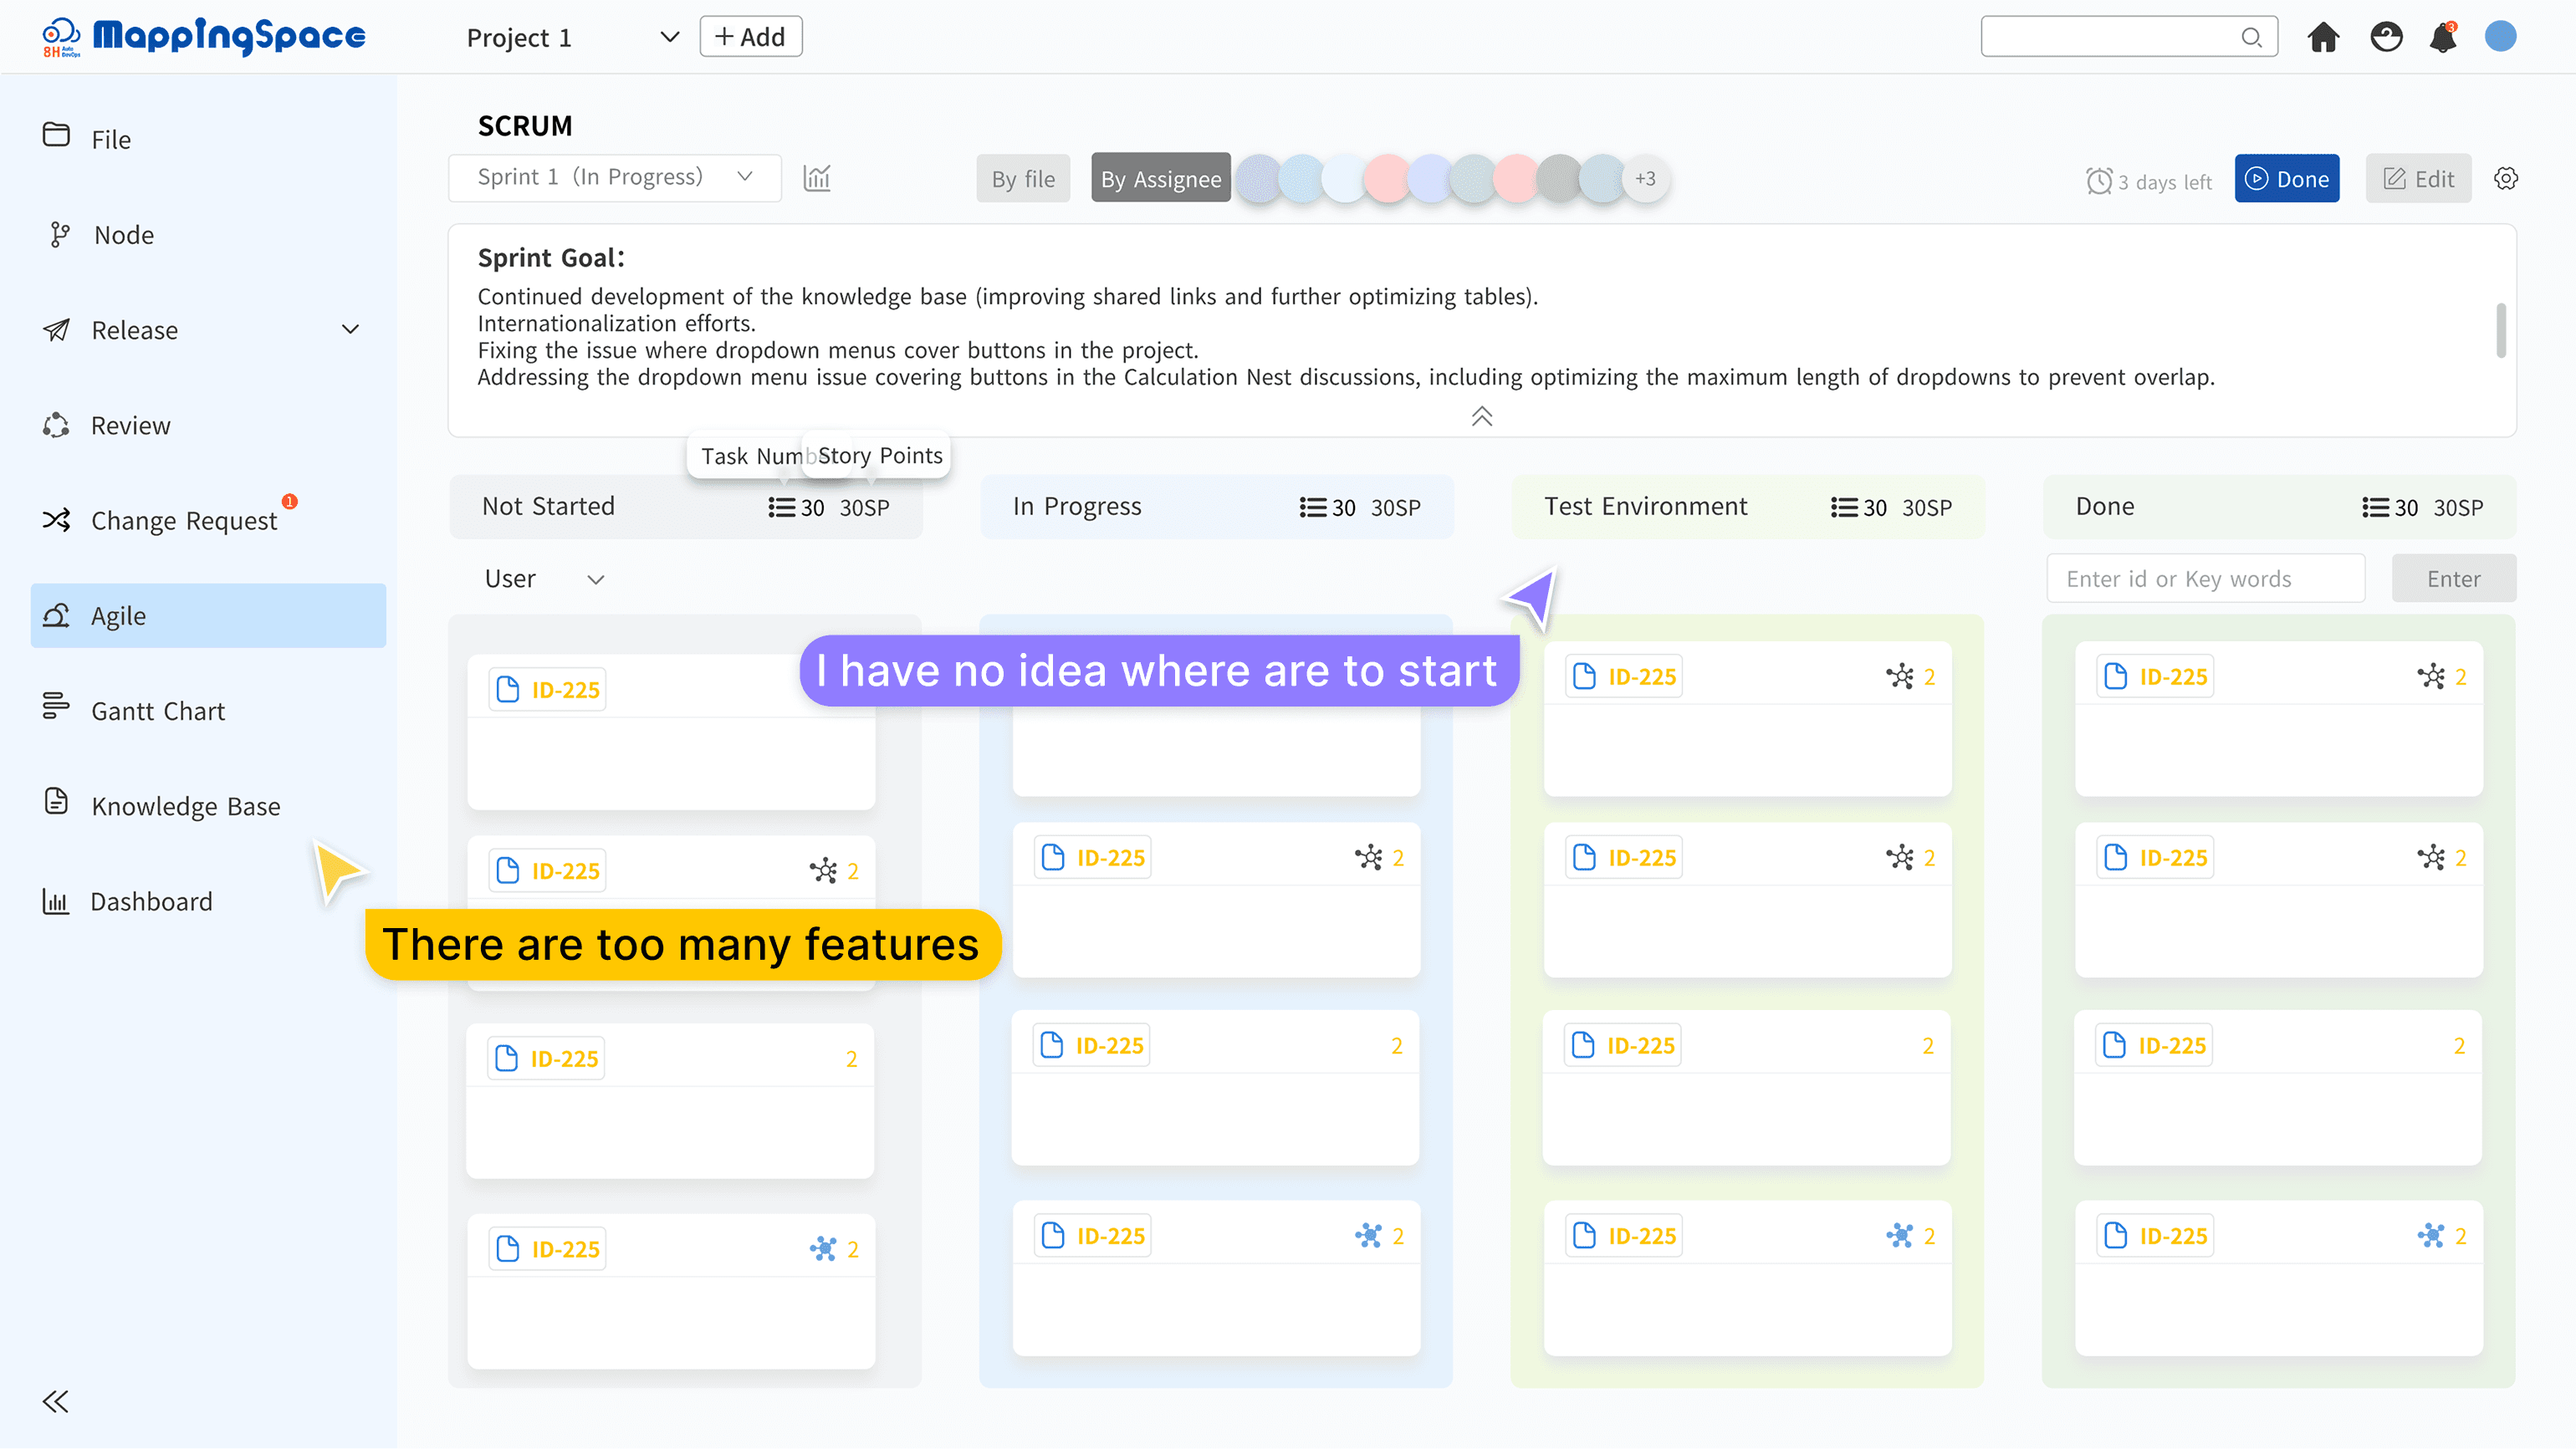Viewport: 2576px width, 1449px height.
Task: Open Gantt Chart in sidebar
Action: [x=158, y=711]
